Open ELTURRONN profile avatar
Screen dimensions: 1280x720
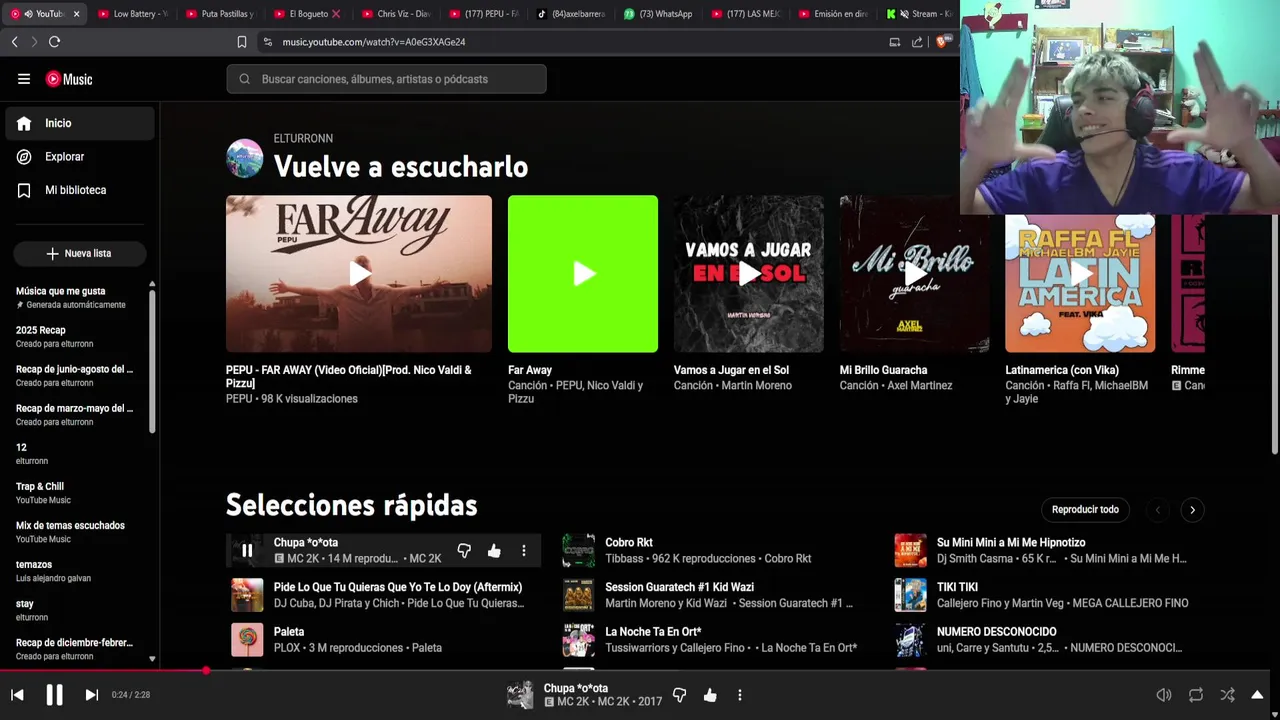tap(245, 158)
